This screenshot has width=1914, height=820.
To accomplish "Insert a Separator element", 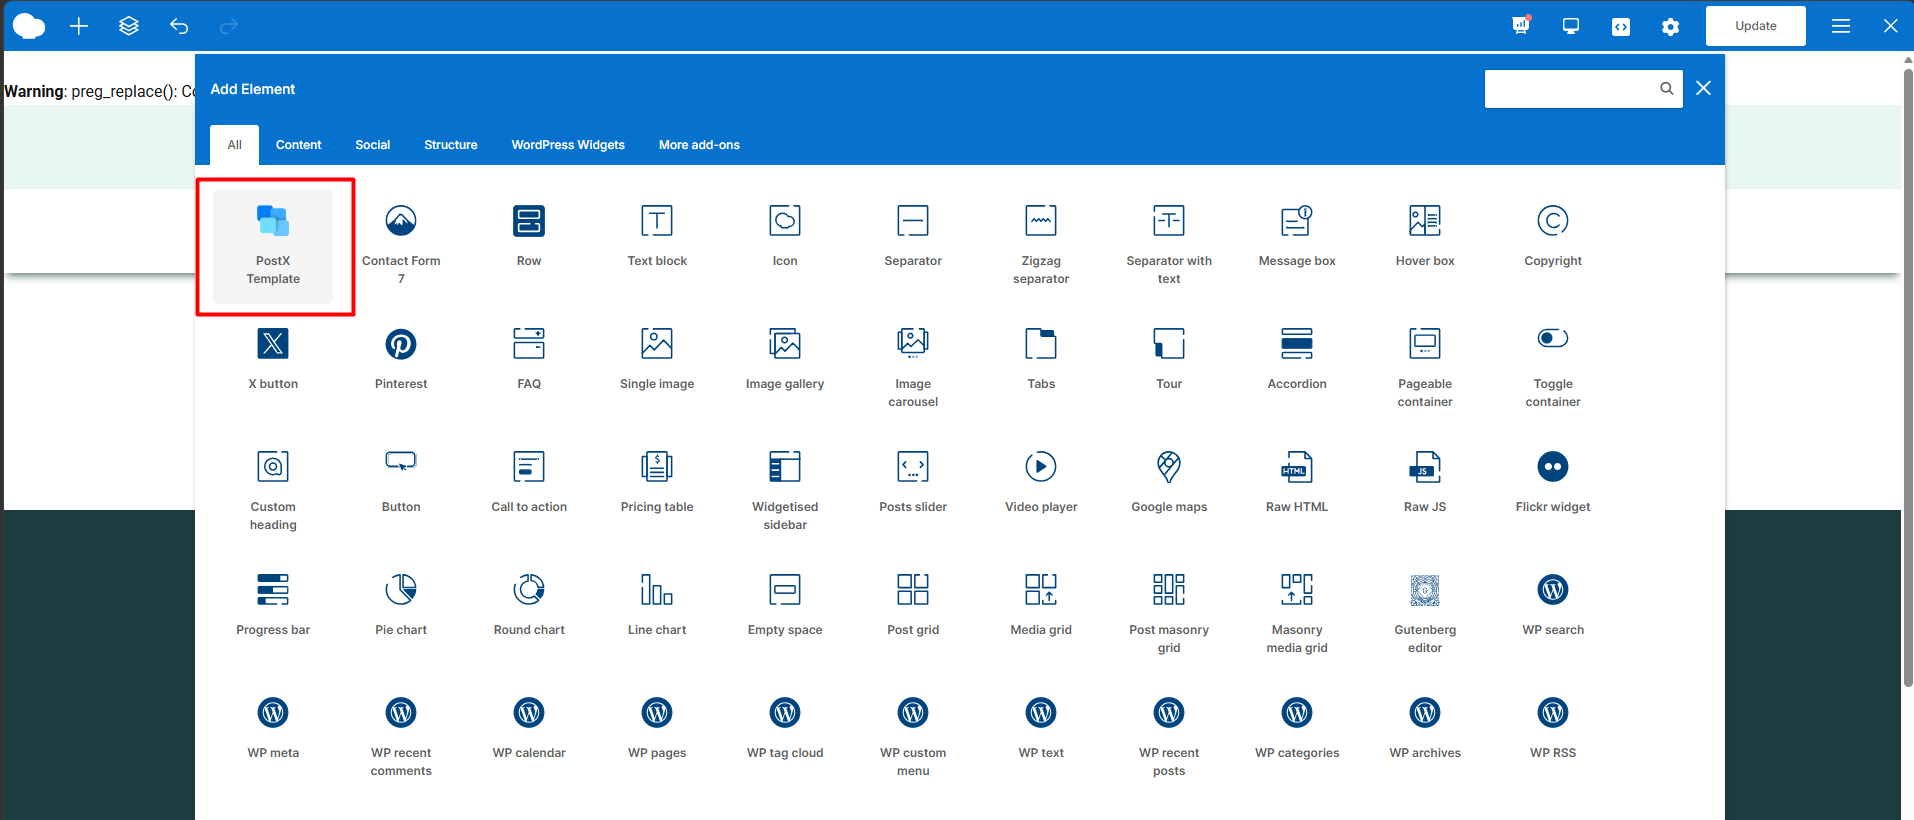I will coord(913,237).
